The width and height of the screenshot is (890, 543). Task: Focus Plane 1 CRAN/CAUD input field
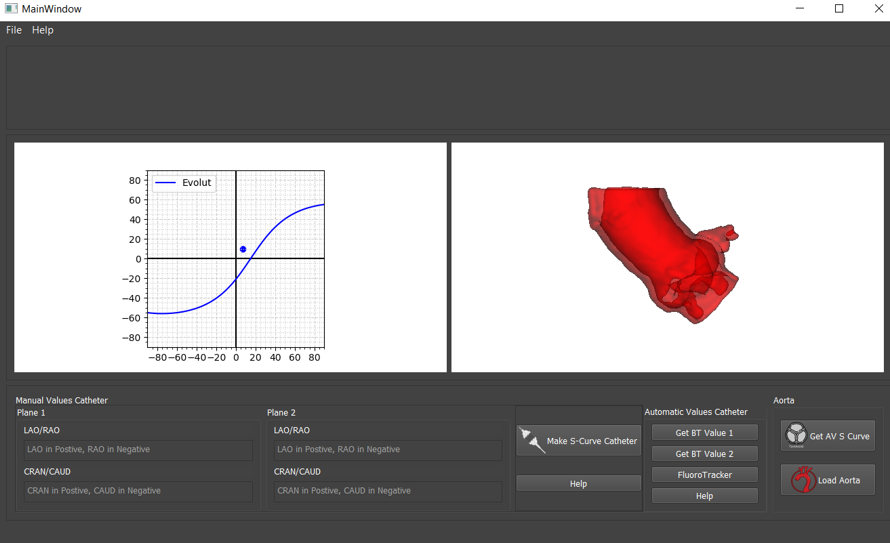pyautogui.click(x=138, y=491)
